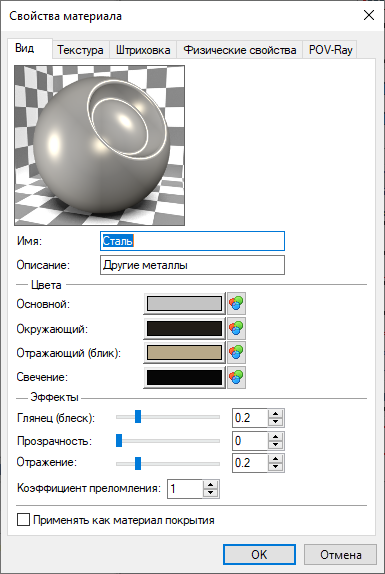
Task: Click the Отражающий (блик) beige color swatch
Action: point(184,353)
